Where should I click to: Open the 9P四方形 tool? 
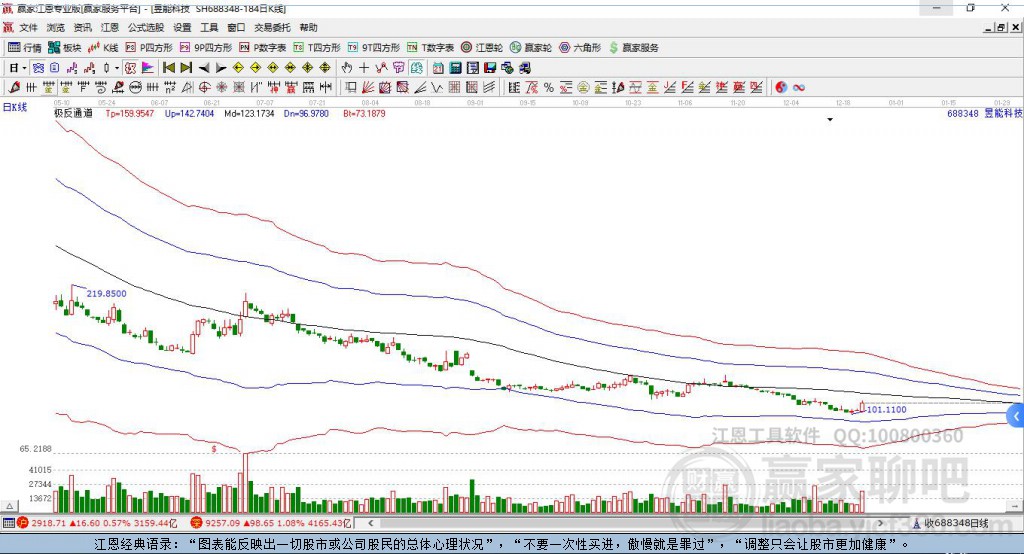point(206,48)
